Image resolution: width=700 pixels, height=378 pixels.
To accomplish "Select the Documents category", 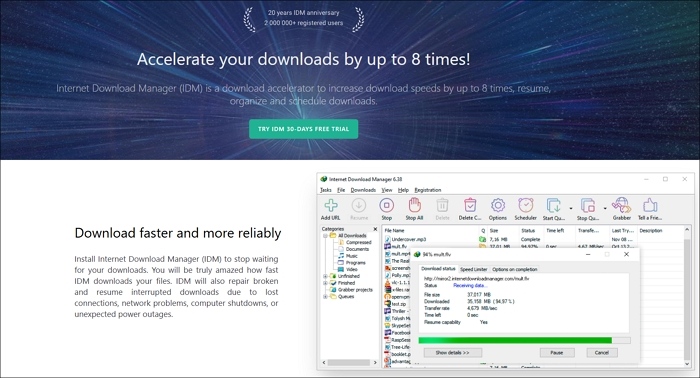I will 357,249.
